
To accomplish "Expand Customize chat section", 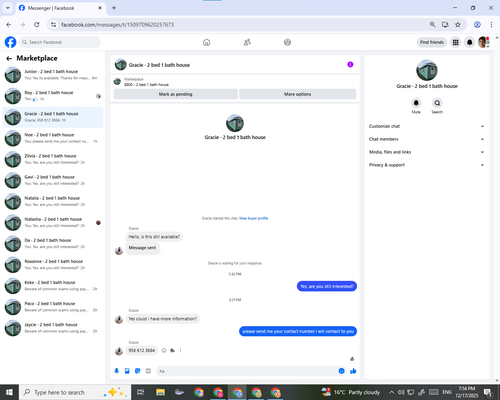I will tap(426, 126).
